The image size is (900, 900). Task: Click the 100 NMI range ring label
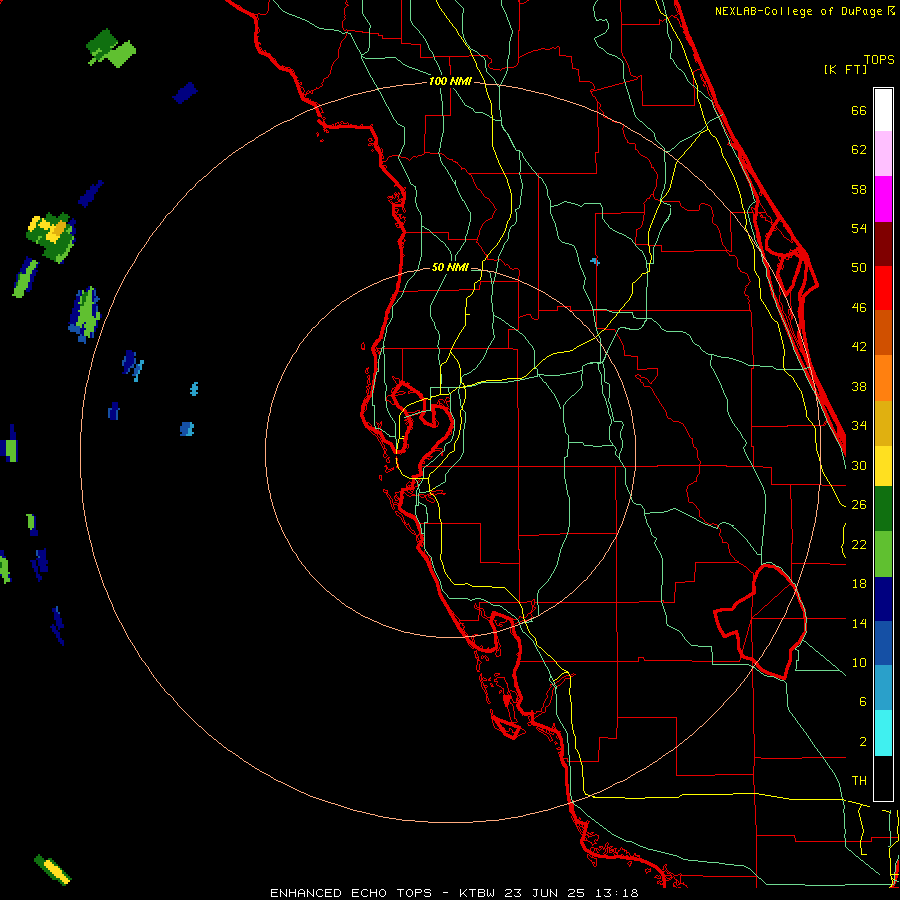(450, 81)
